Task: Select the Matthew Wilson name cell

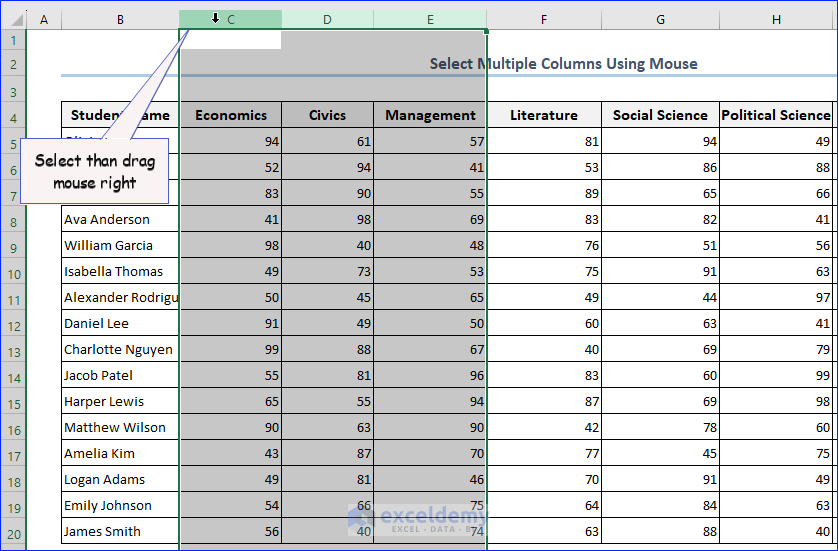Action: coord(120,428)
